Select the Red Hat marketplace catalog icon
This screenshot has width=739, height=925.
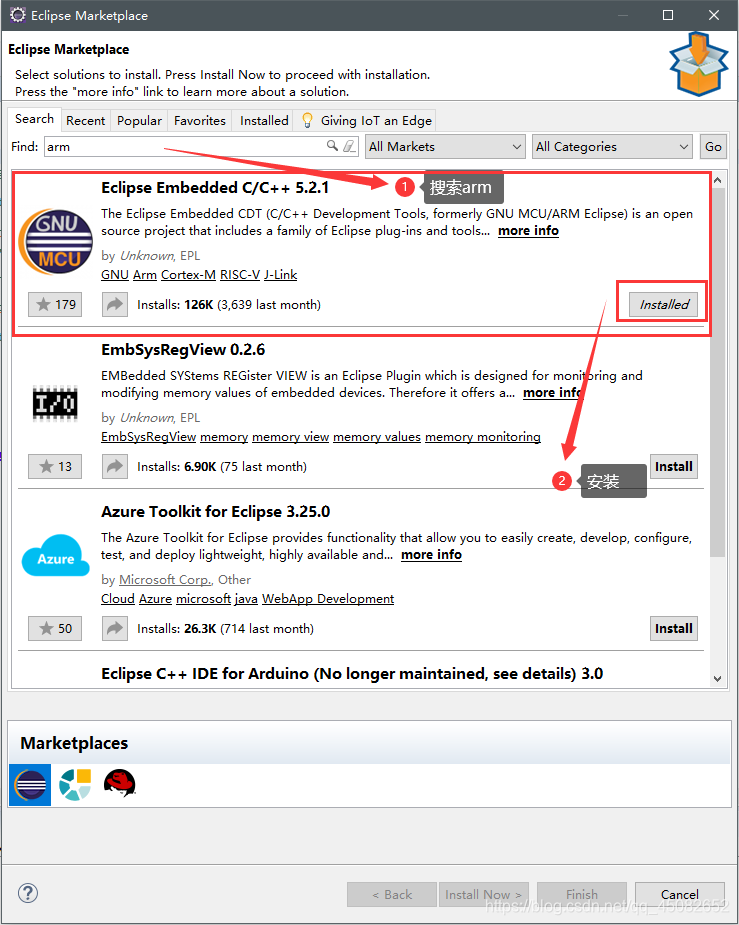click(x=120, y=783)
